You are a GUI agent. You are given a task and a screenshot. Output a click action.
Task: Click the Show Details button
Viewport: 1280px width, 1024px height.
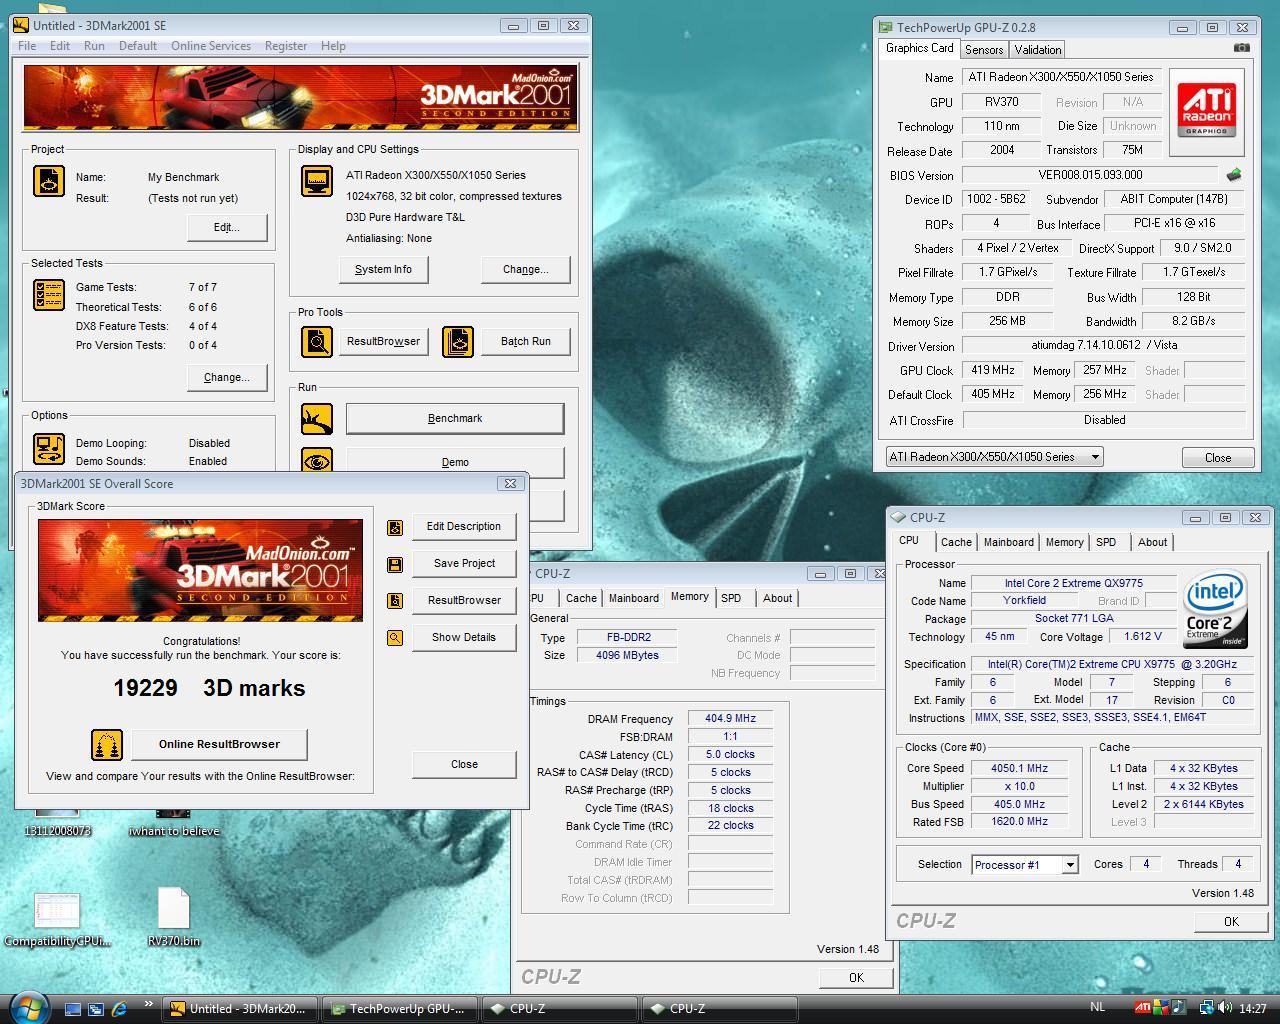click(x=464, y=638)
